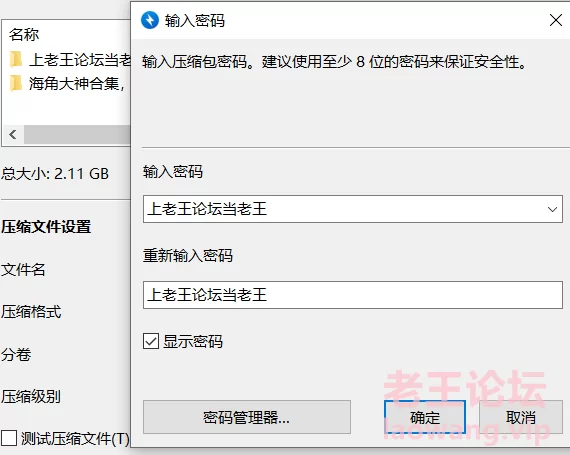Viewport: 570px width, 455px height.
Task: Select the folder icon beside 上老王论坛当老
Action: [x=16, y=60]
